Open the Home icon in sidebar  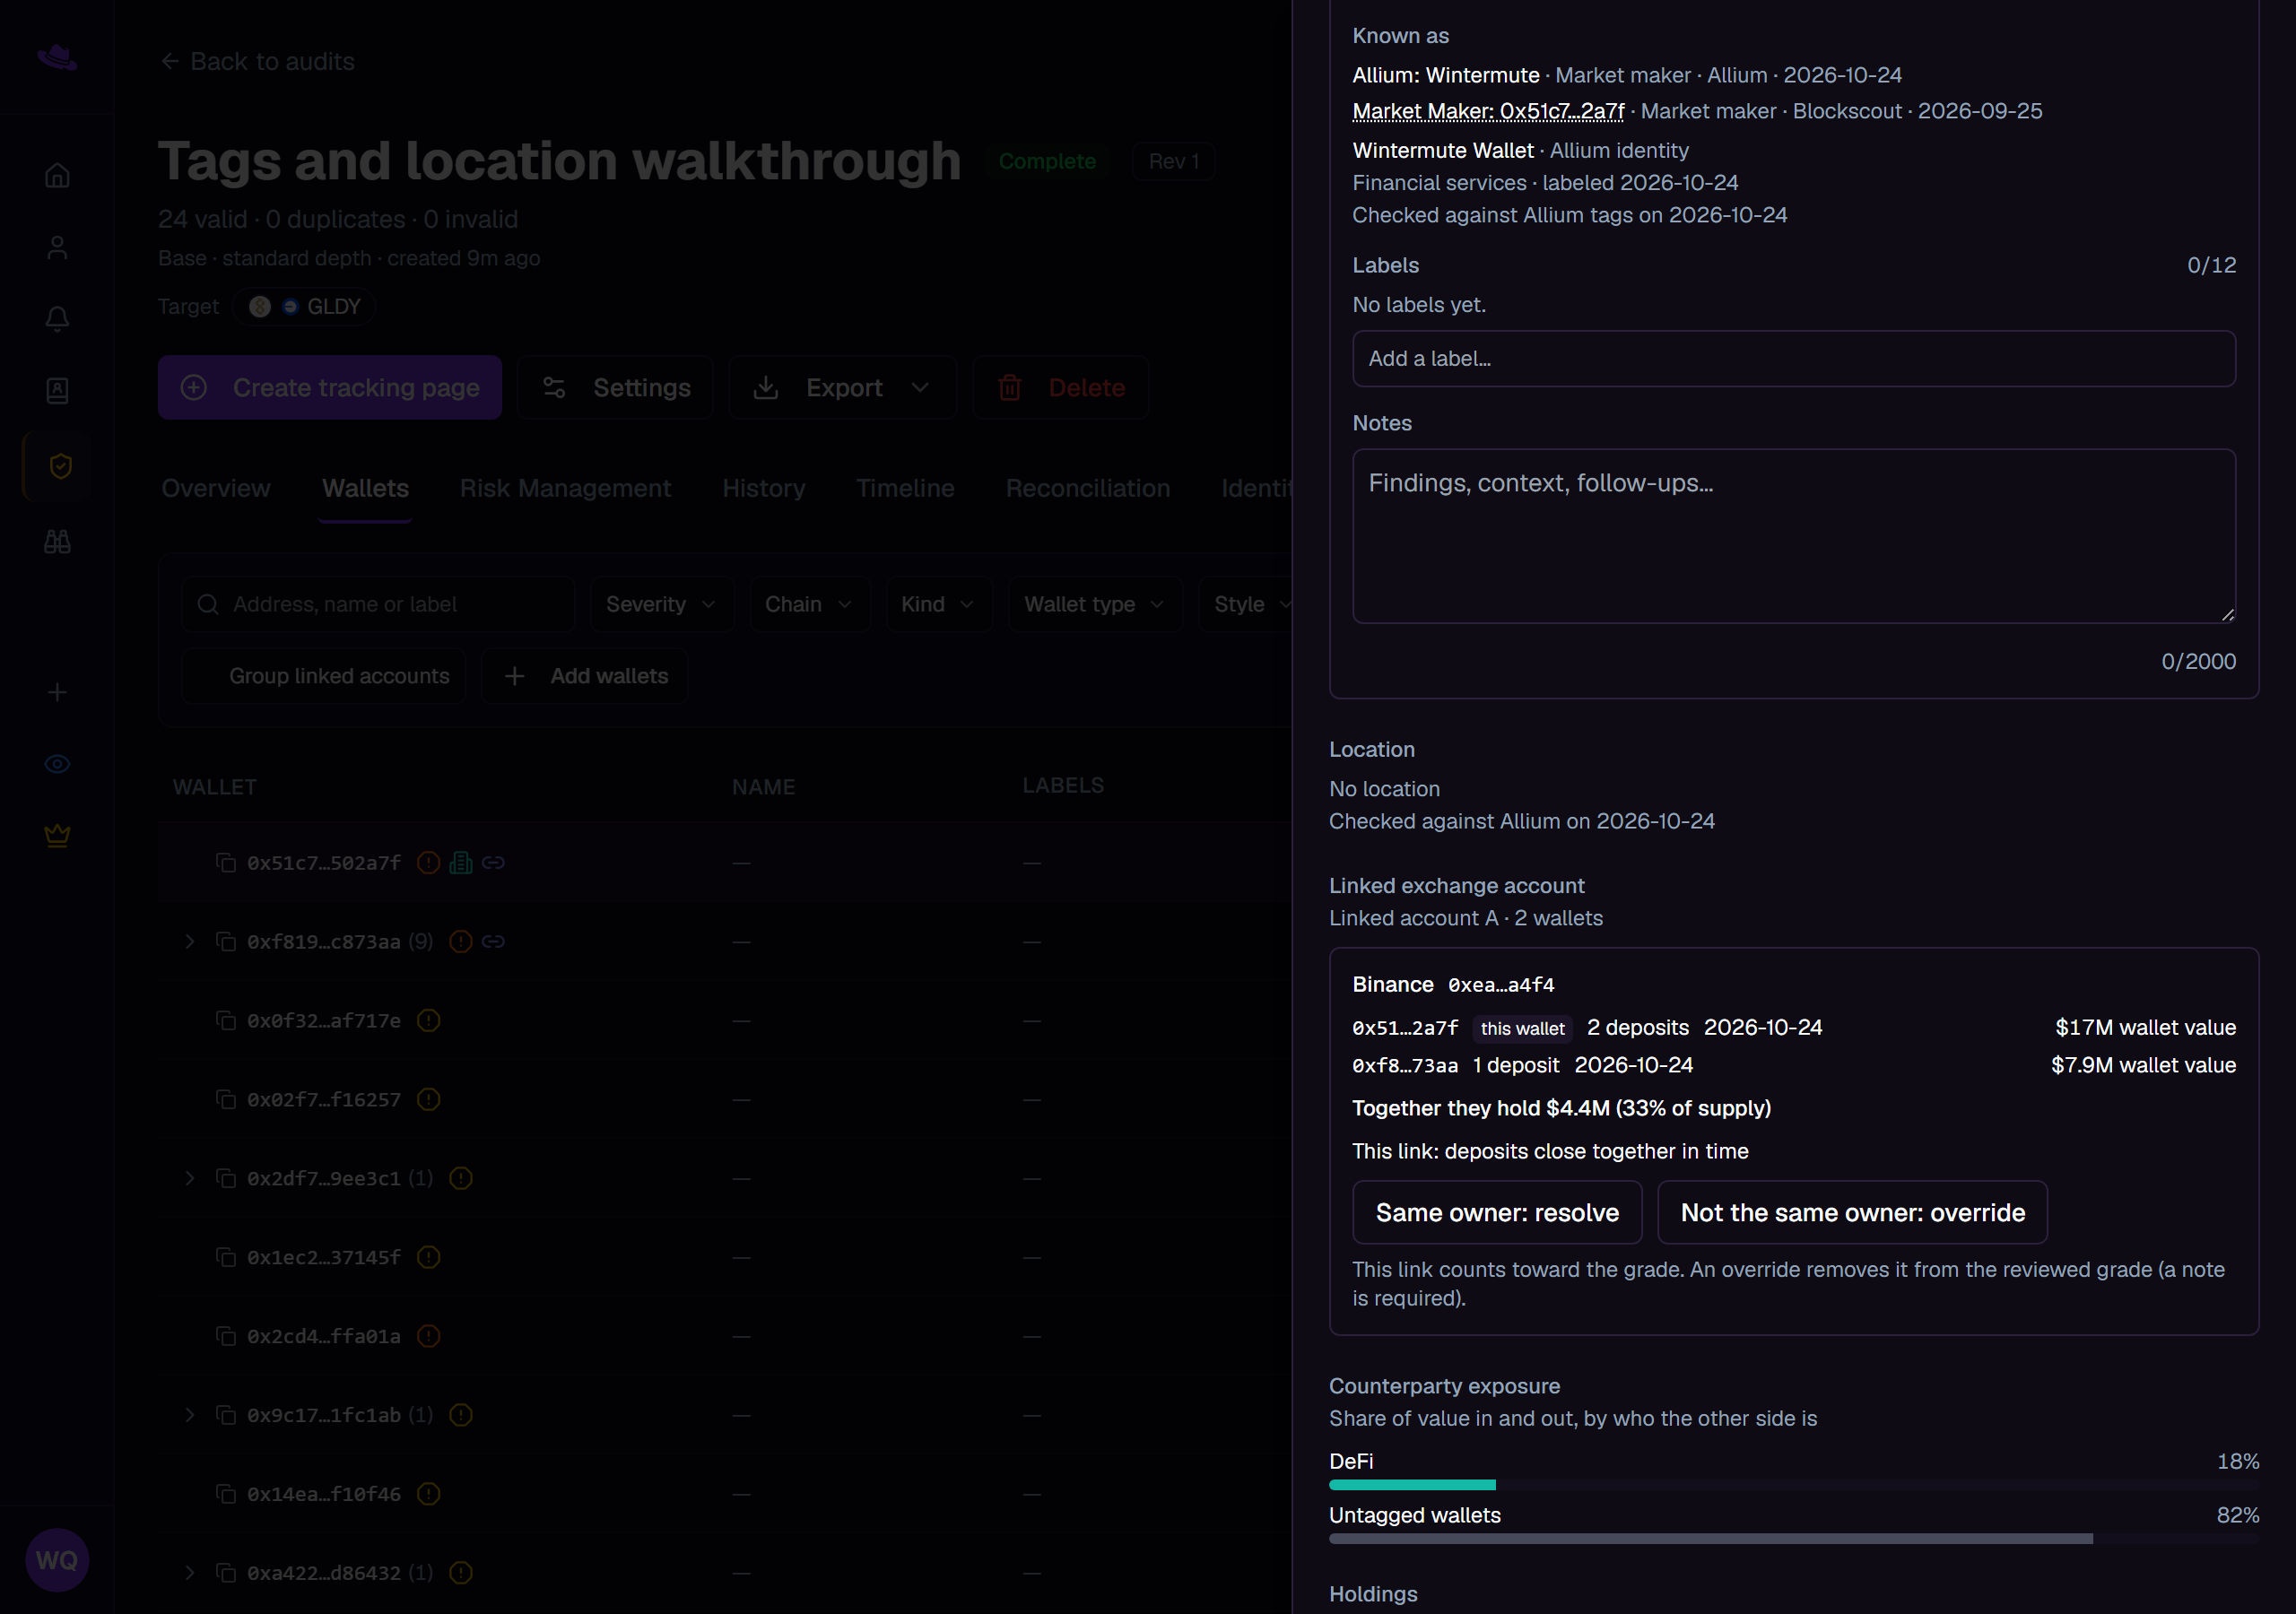pyautogui.click(x=57, y=176)
